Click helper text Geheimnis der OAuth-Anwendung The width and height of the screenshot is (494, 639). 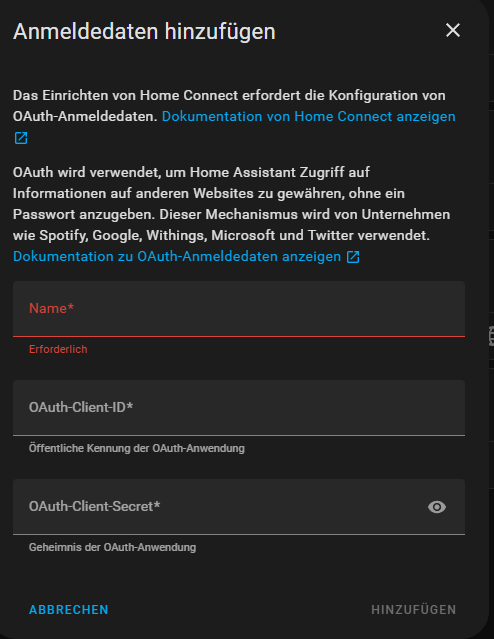tap(112, 547)
